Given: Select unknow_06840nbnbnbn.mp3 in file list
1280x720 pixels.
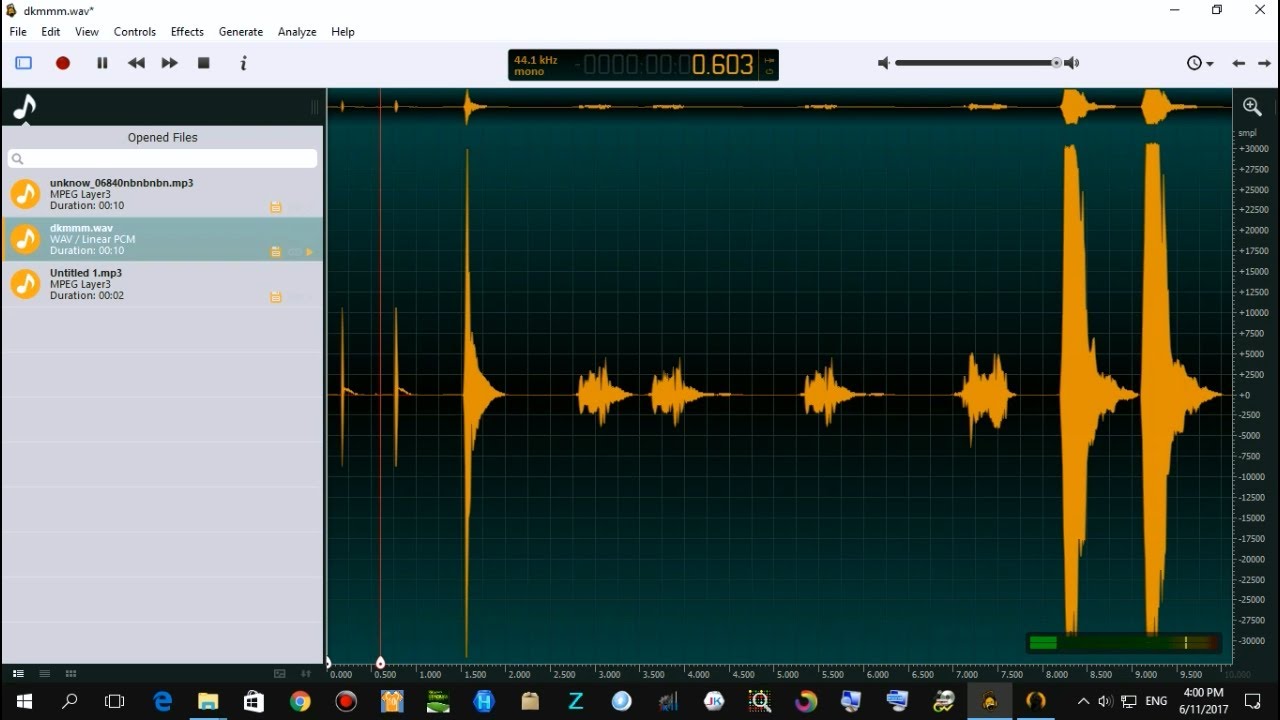Looking at the screenshot, I should coord(162,194).
